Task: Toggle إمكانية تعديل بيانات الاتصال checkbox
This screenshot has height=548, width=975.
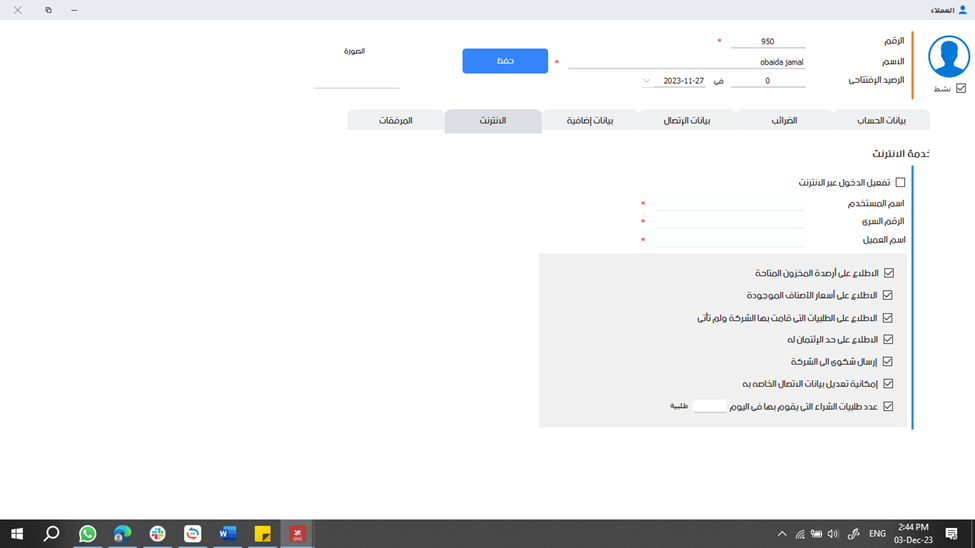Action: (889, 384)
